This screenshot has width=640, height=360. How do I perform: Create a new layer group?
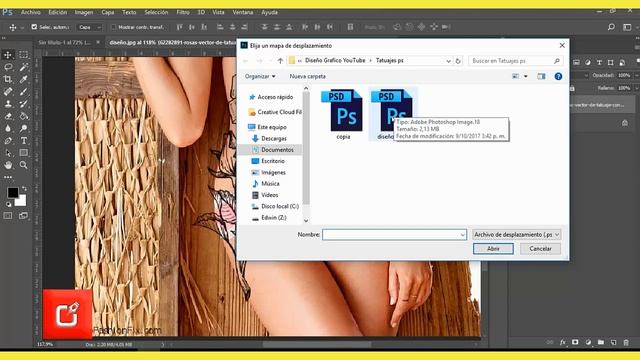point(601,342)
